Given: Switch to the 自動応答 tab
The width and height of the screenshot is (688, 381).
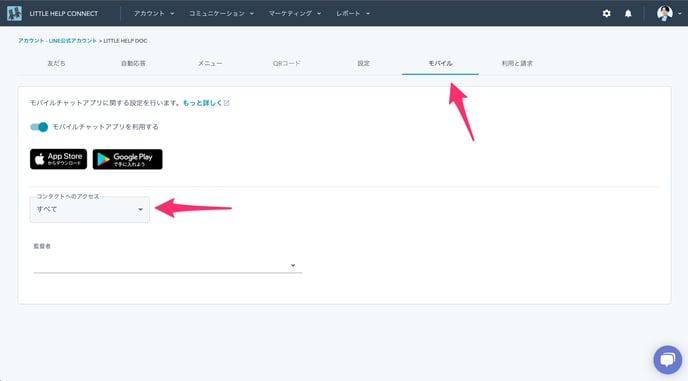Looking at the screenshot, I should (x=133, y=63).
